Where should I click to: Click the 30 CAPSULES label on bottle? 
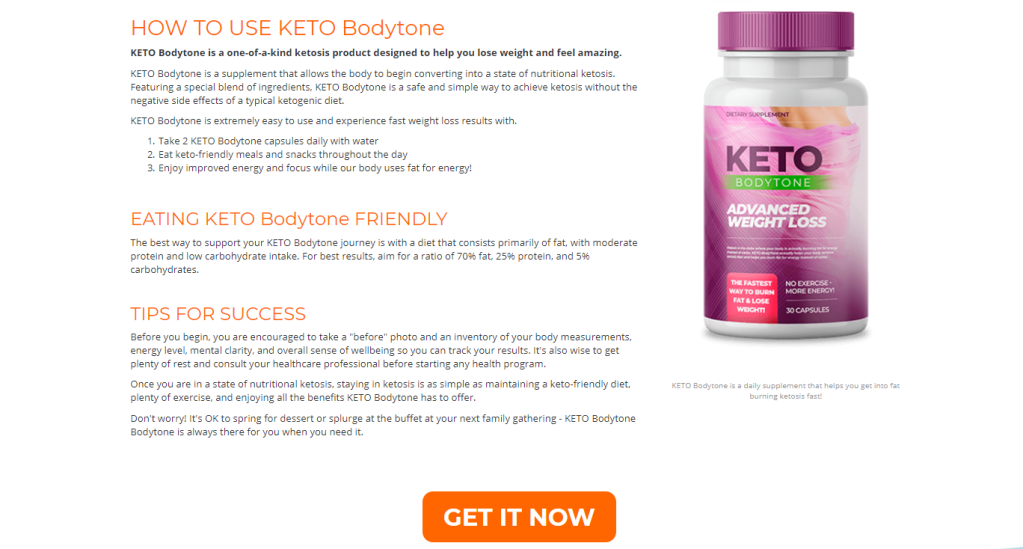pos(808,310)
